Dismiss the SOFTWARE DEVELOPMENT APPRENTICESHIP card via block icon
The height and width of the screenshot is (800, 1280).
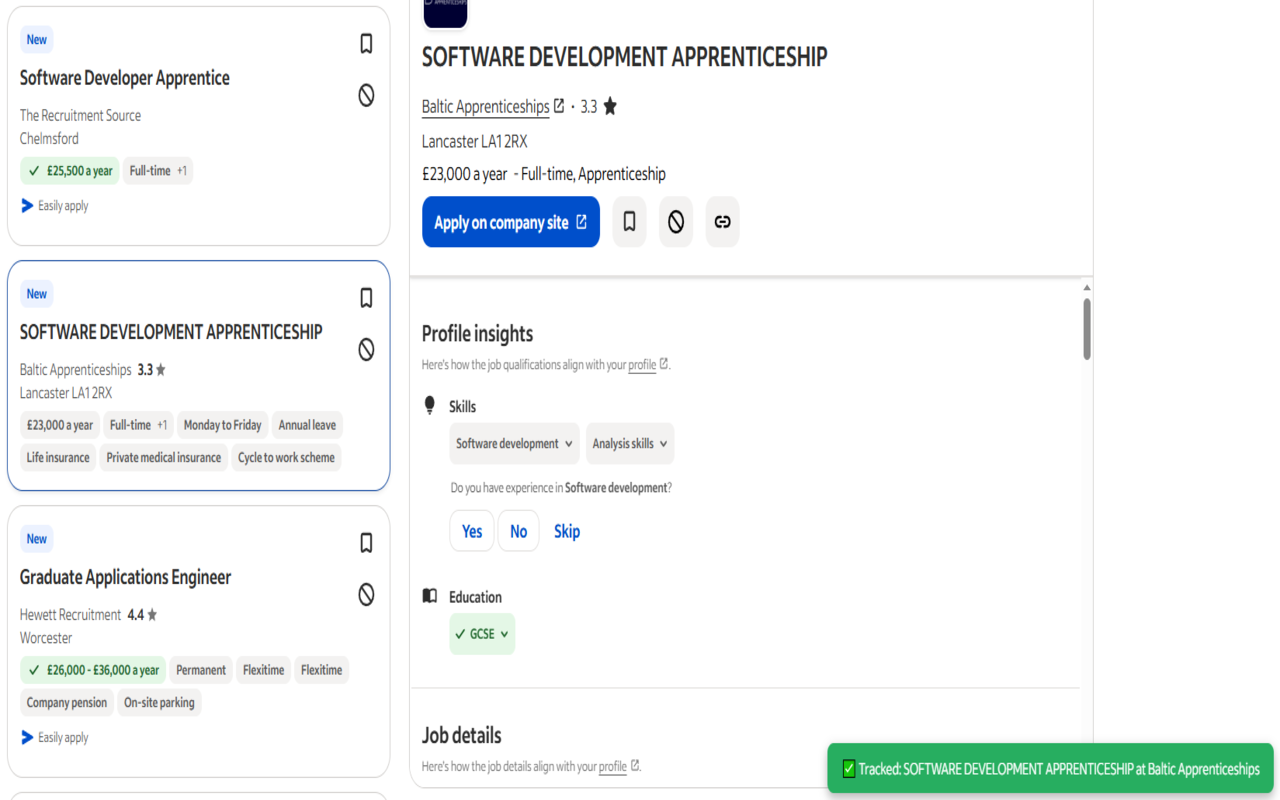click(x=366, y=350)
